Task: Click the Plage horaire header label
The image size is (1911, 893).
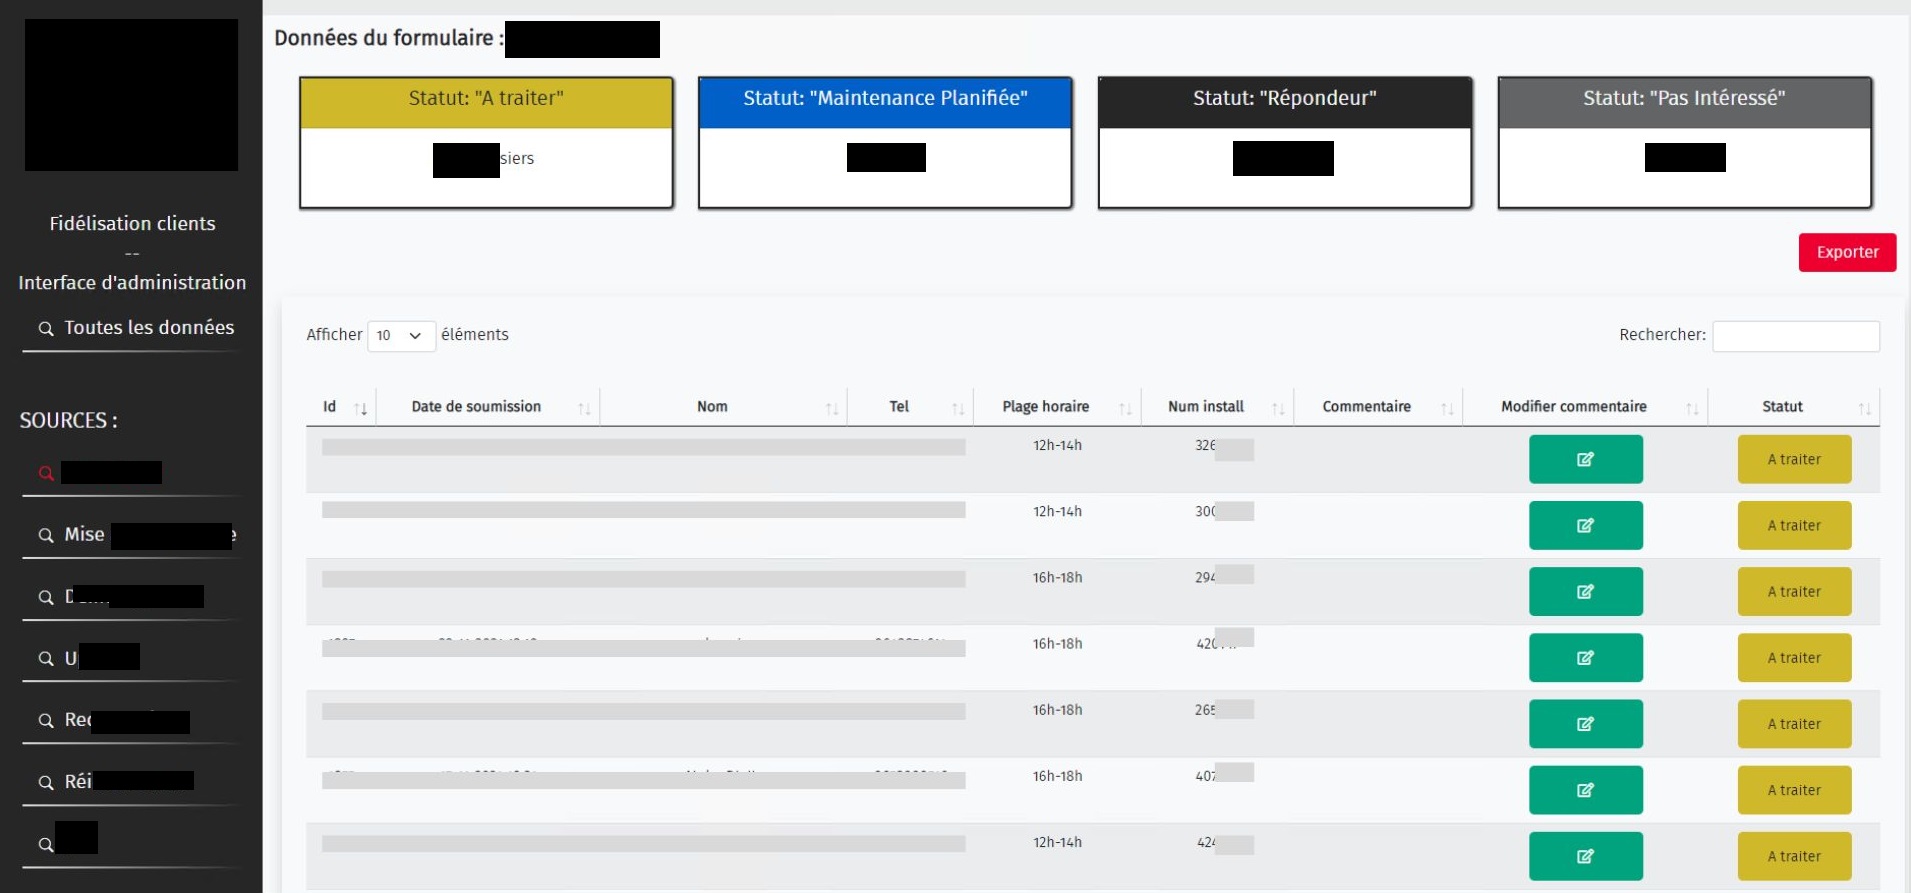Action: click(1046, 407)
